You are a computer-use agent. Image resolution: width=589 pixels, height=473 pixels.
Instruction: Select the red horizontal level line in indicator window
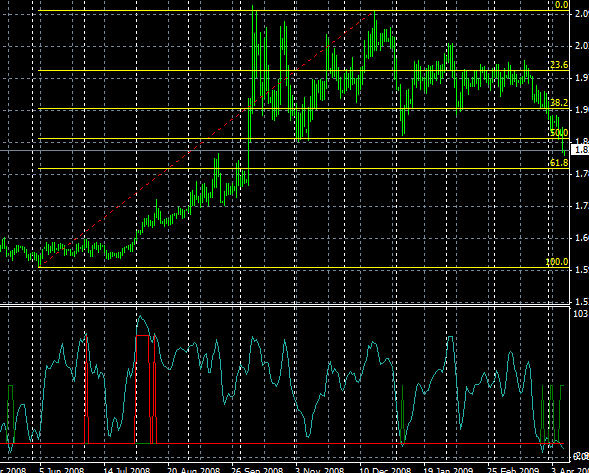pyautogui.click(x=282, y=444)
